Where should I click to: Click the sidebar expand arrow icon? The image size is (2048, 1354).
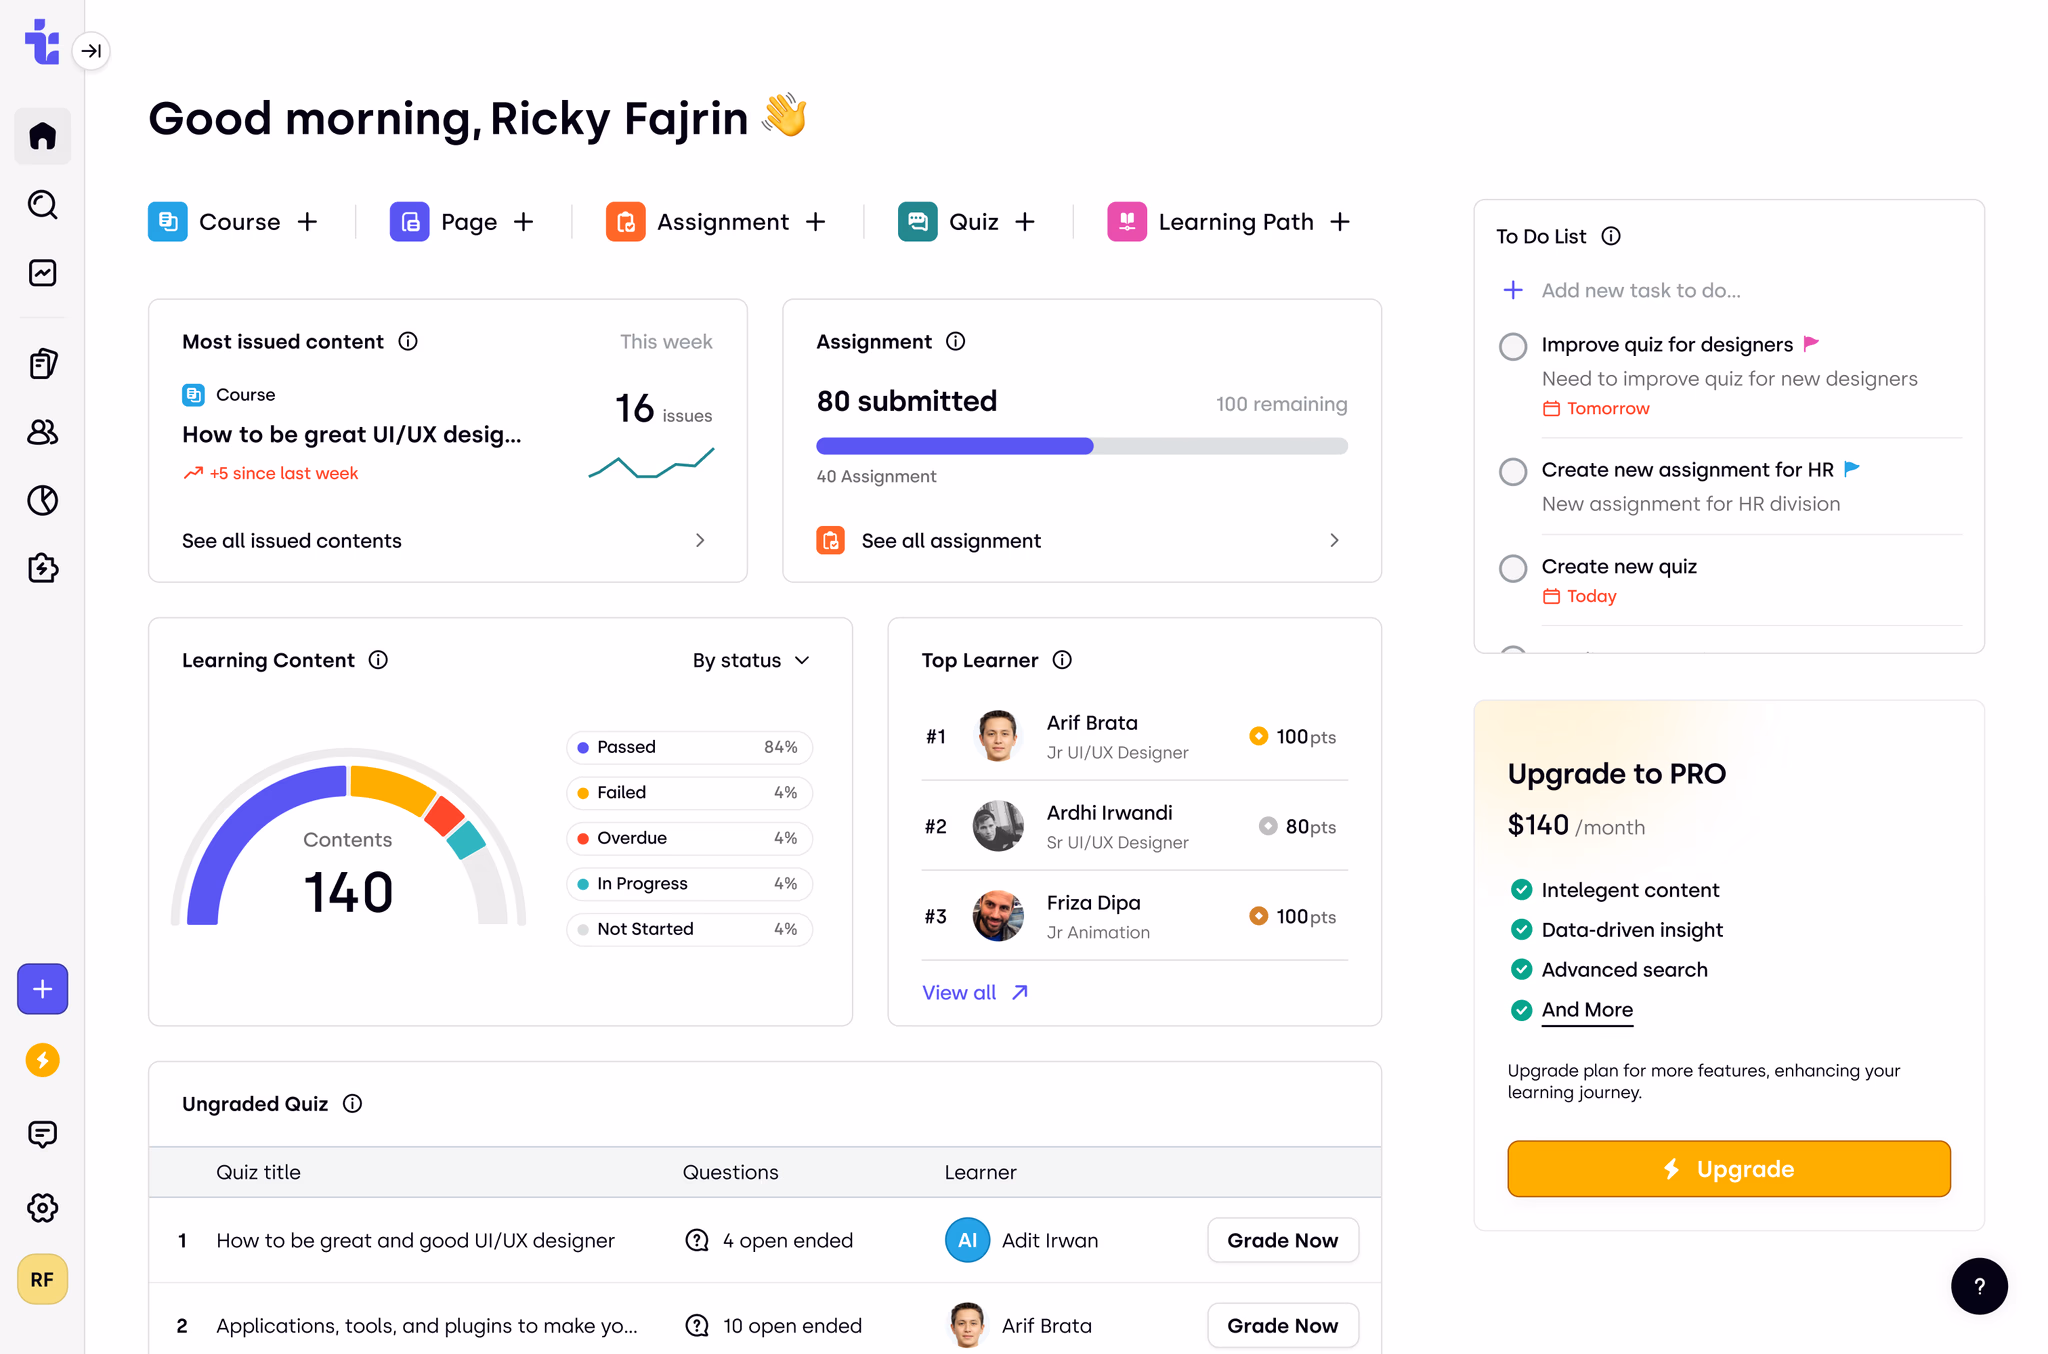[x=91, y=51]
